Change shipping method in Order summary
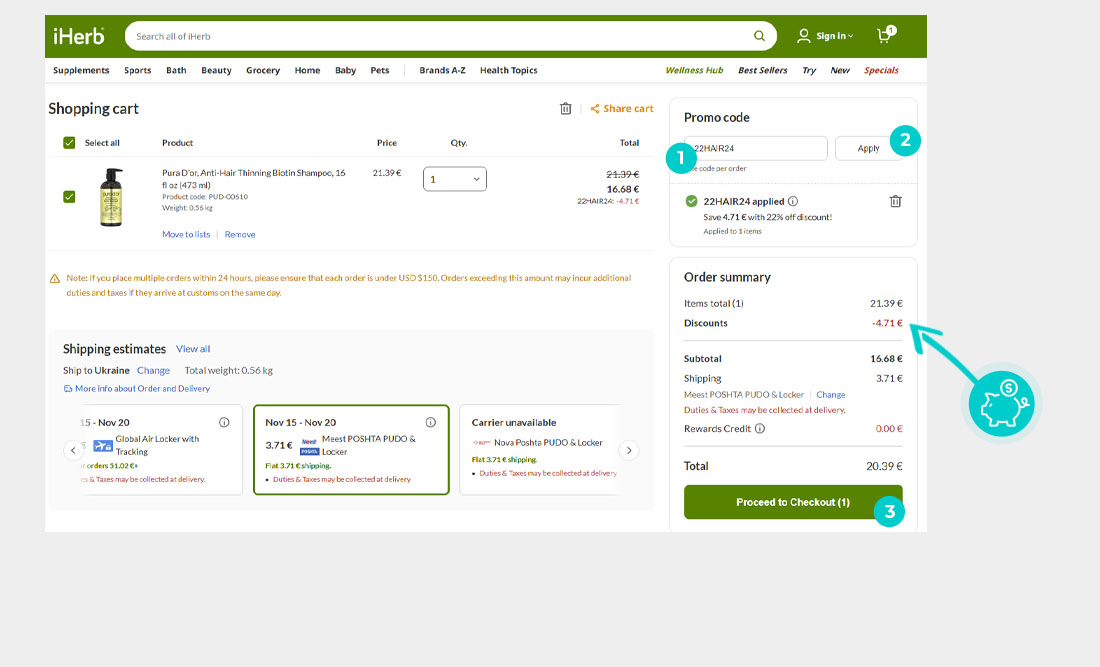The height and width of the screenshot is (667, 1100). [831, 395]
